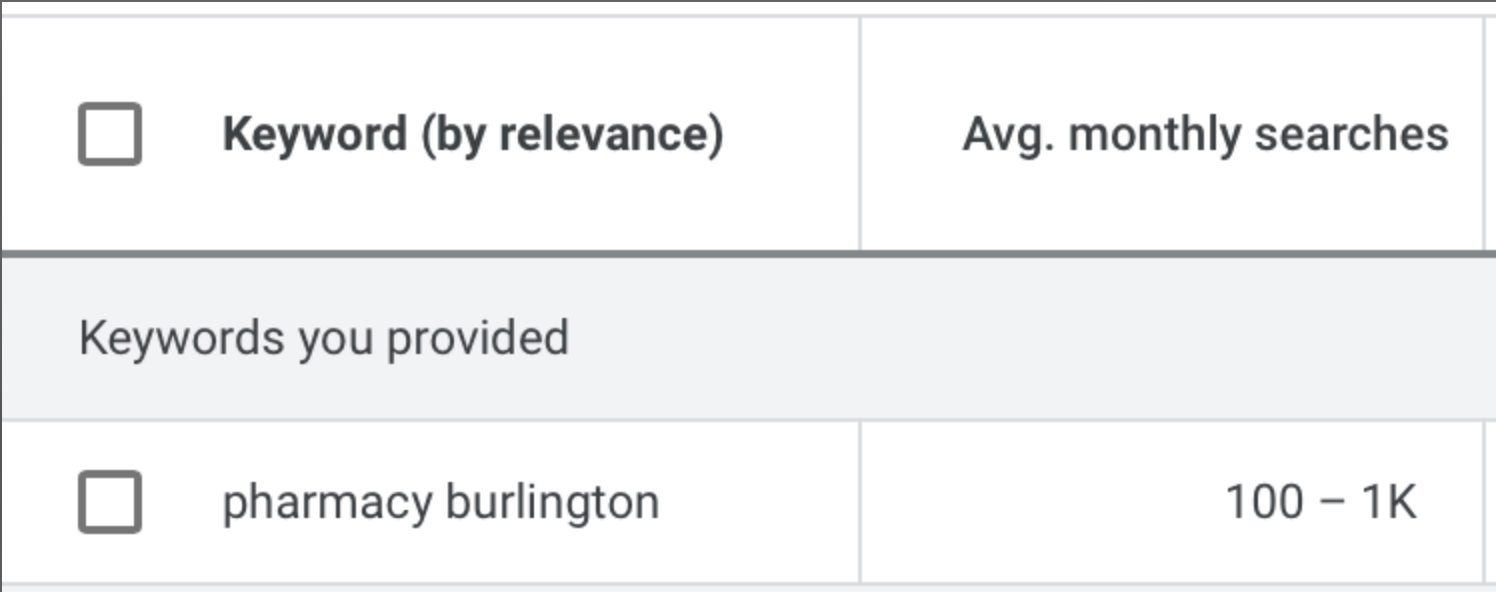Image resolution: width=1496 pixels, height=592 pixels.
Task: Tick the select-all checkbox in table header
Action: click(x=109, y=134)
